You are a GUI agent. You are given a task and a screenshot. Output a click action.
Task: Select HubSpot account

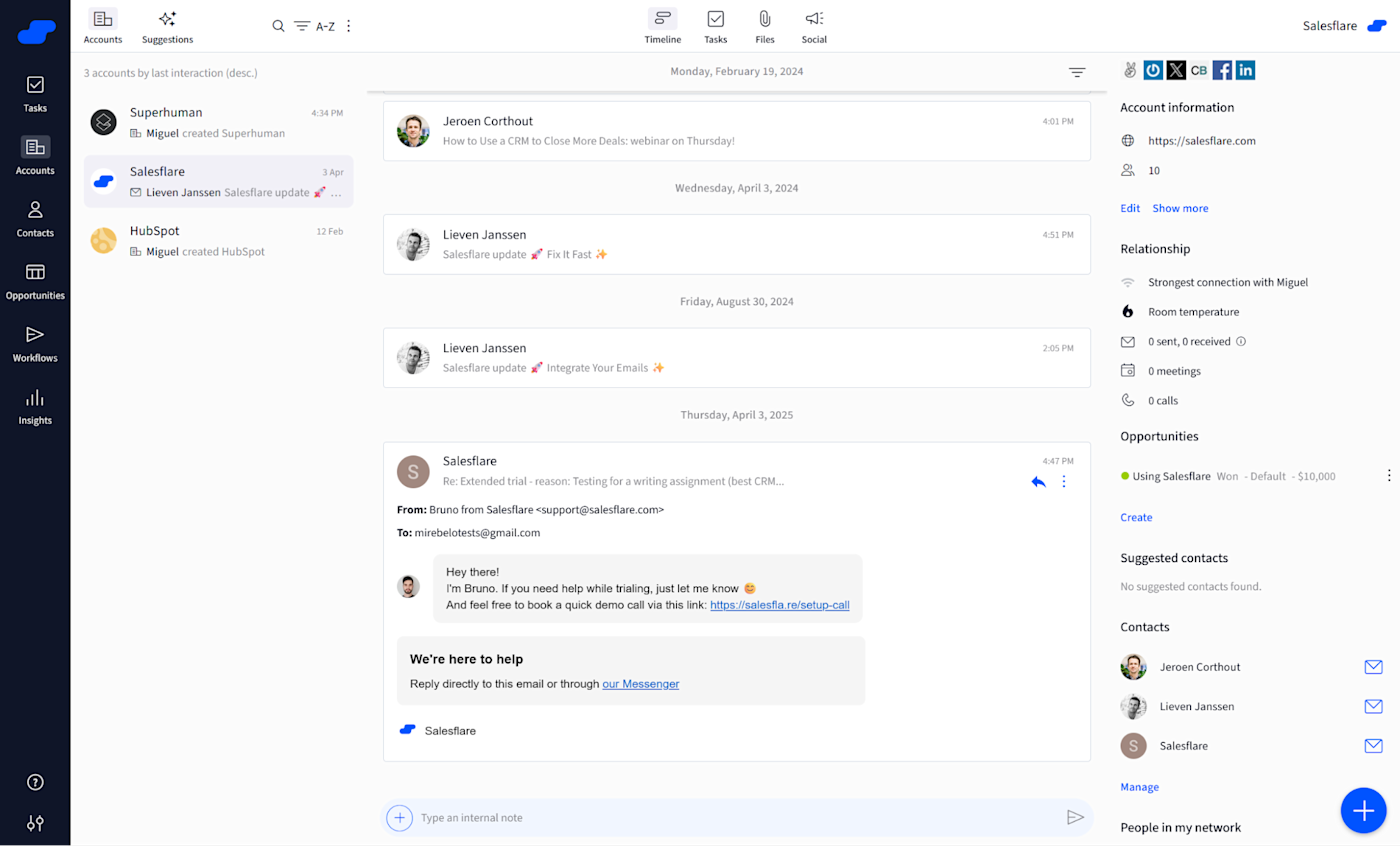coord(218,240)
